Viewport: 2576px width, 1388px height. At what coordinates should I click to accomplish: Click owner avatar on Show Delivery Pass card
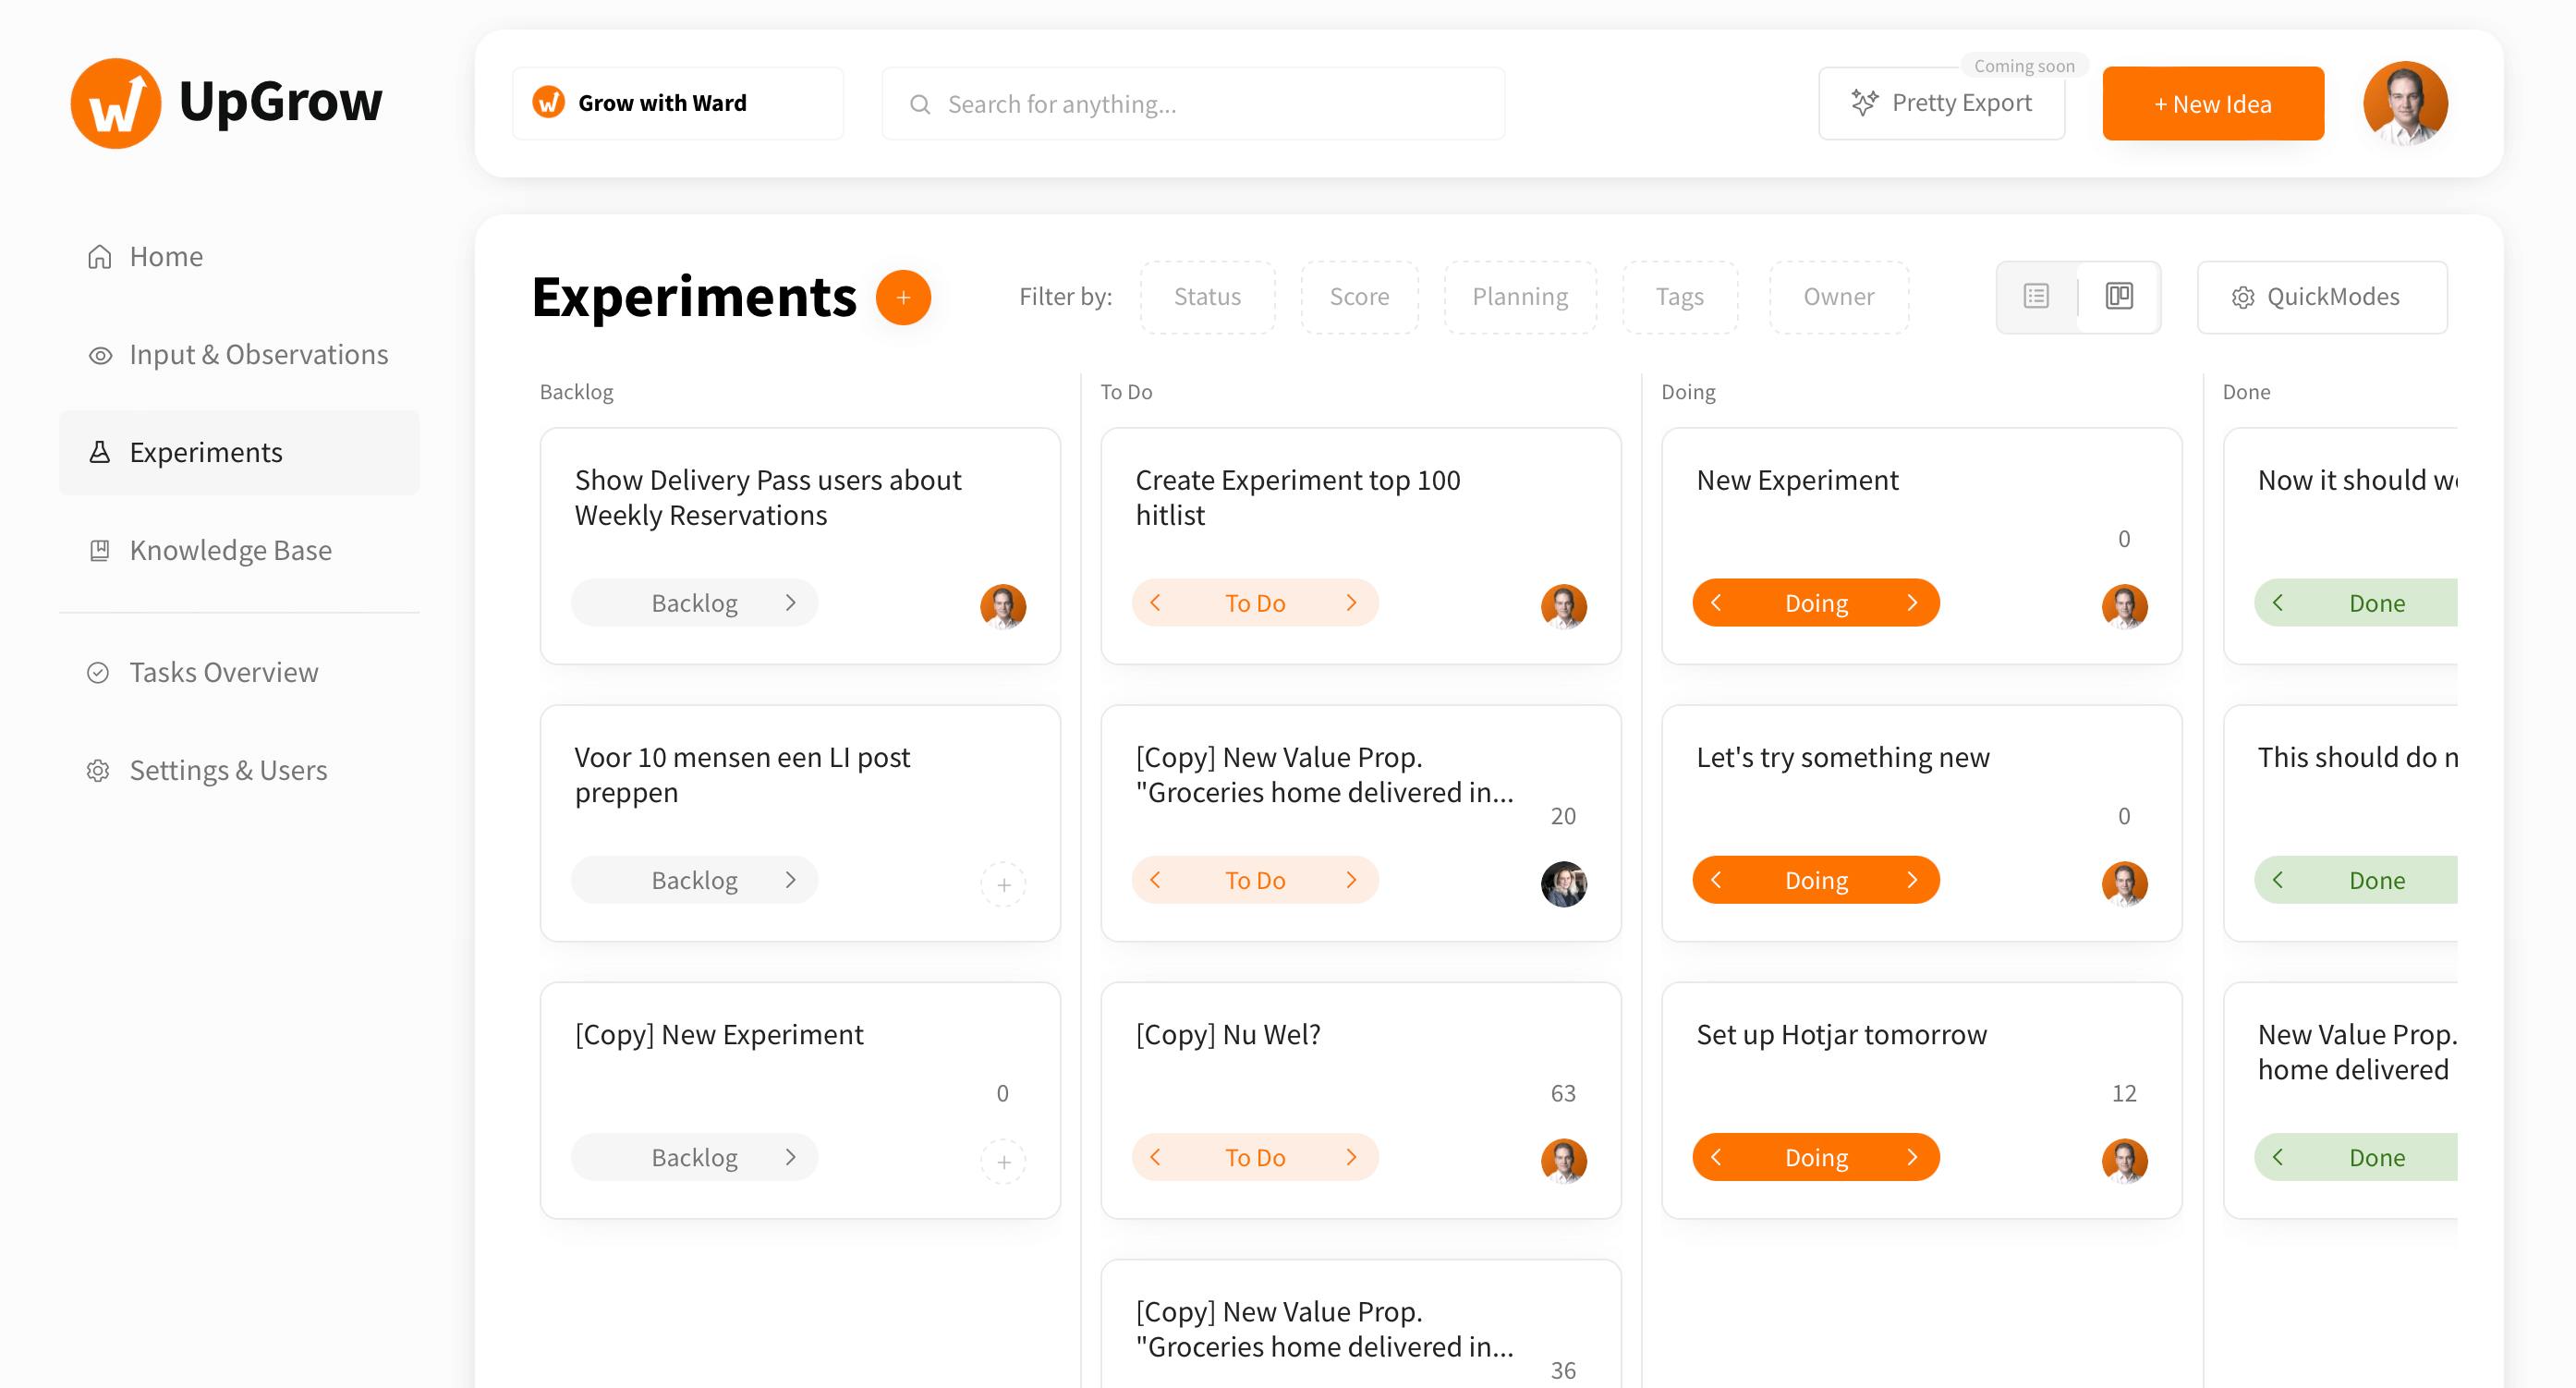coord(1003,606)
